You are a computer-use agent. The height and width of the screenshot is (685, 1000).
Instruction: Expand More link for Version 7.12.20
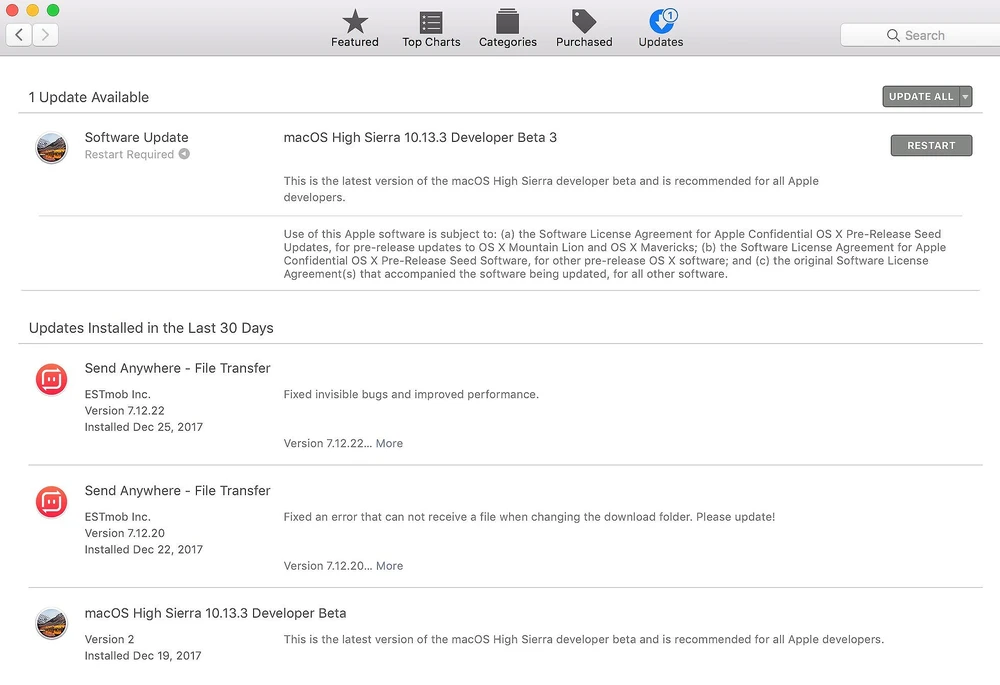point(389,566)
